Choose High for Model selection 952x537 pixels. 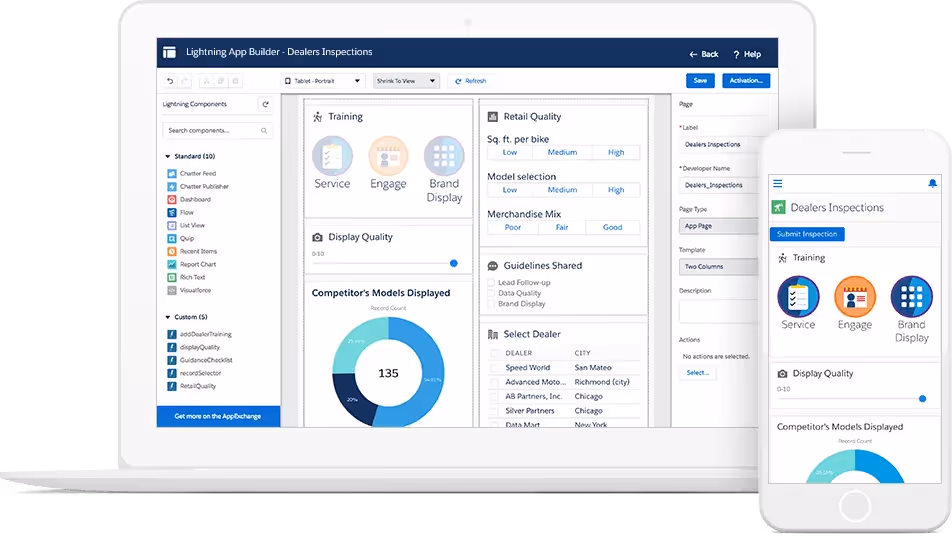[616, 190]
